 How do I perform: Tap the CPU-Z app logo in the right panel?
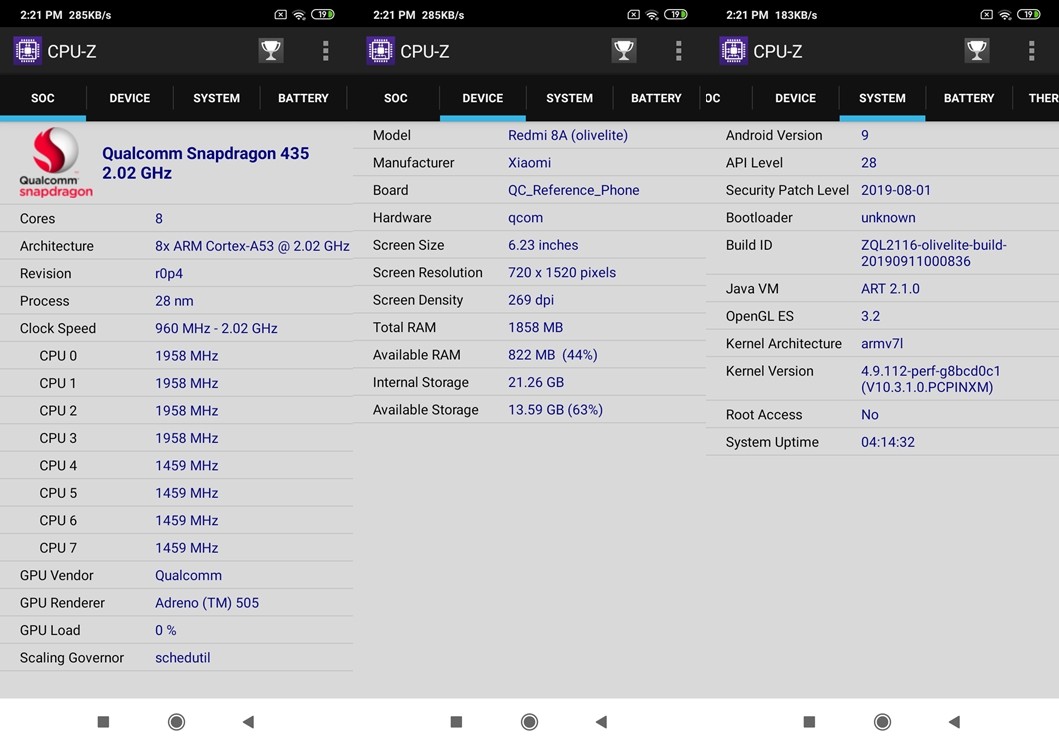point(733,51)
